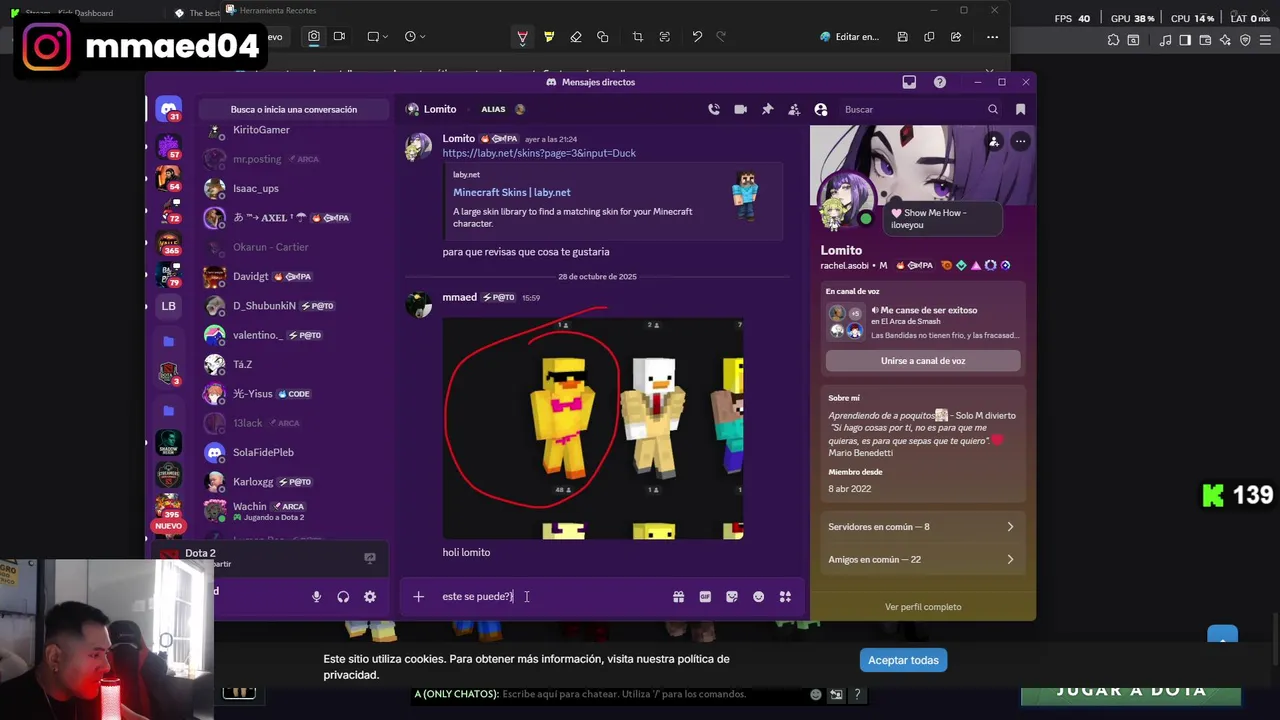The height and width of the screenshot is (720, 1280).
Task: Select the eraser in Snipping Tool
Action: [576, 37]
